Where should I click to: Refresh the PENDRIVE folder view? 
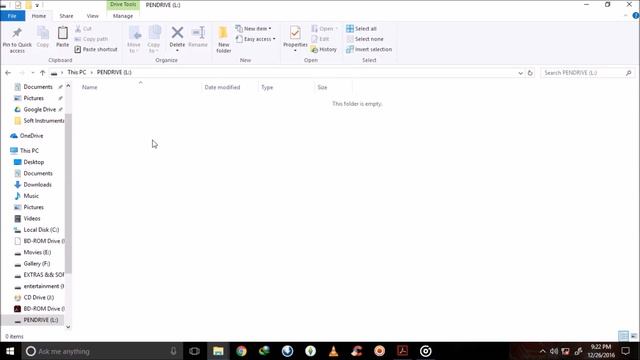click(x=530, y=73)
